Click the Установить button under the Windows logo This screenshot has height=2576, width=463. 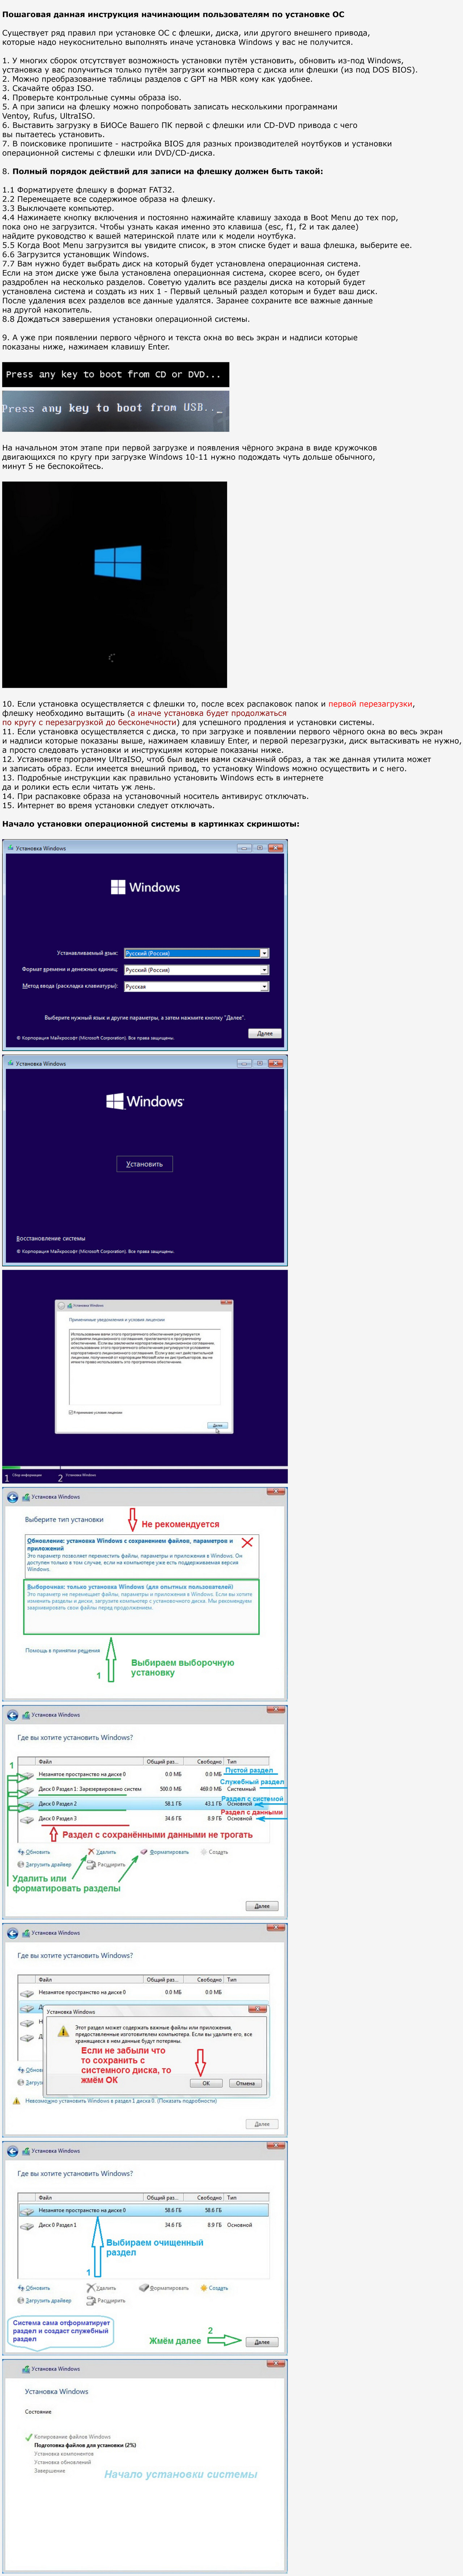tap(145, 1164)
